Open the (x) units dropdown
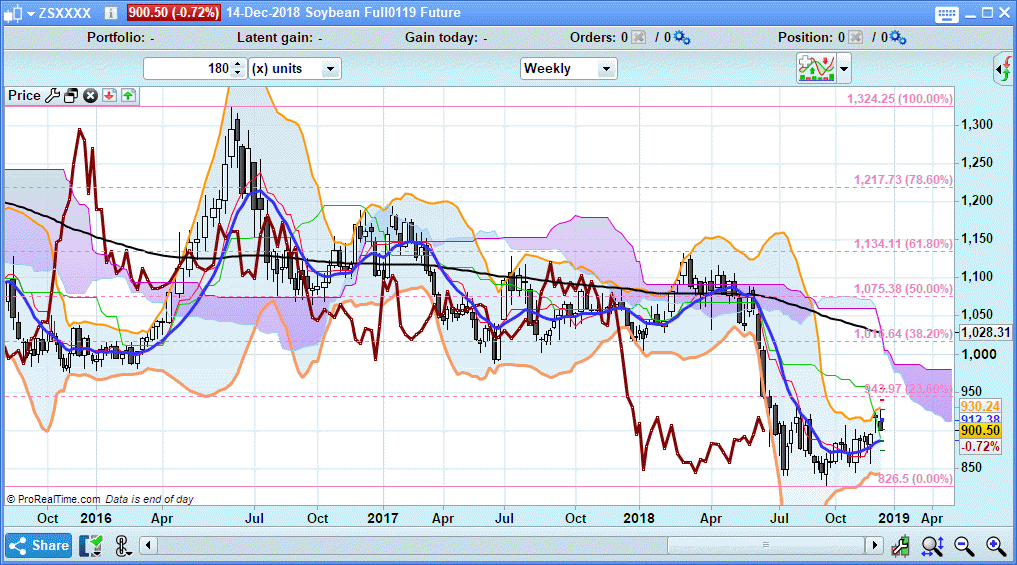 pyautogui.click(x=295, y=69)
